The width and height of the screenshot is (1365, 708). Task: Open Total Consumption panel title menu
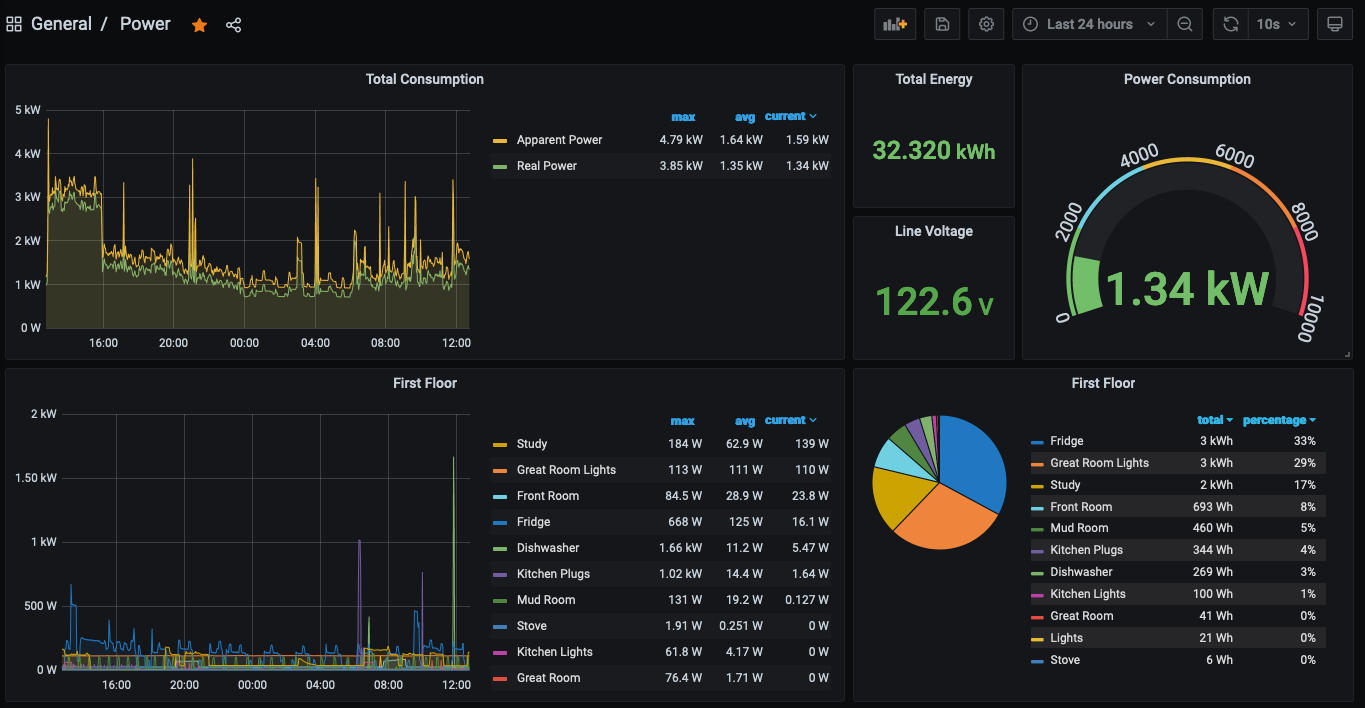424,79
